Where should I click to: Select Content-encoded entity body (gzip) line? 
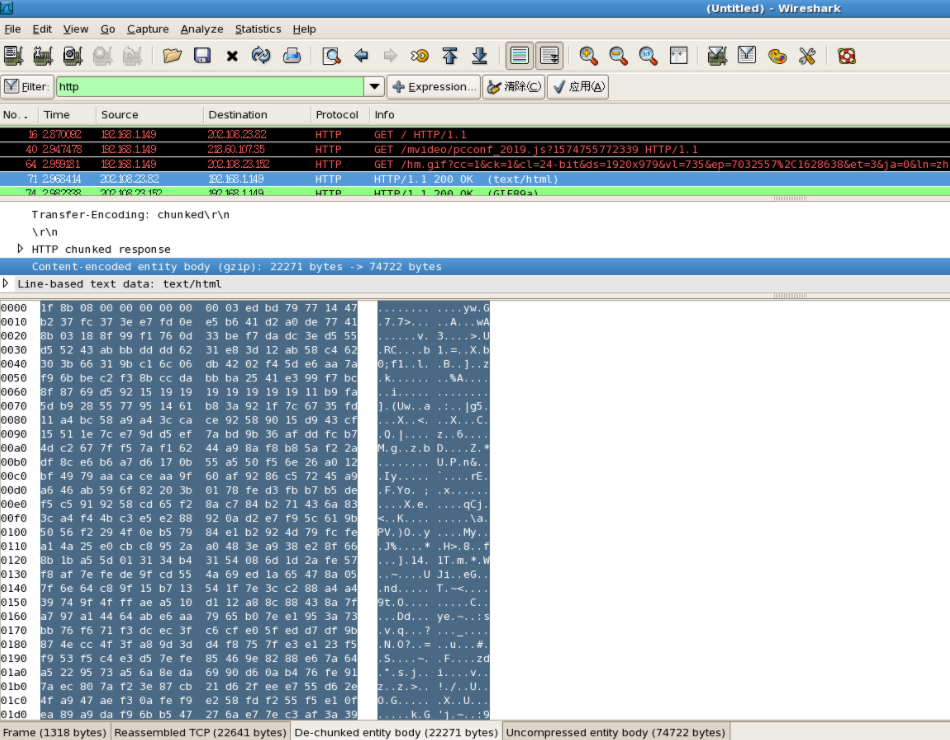coord(475,266)
